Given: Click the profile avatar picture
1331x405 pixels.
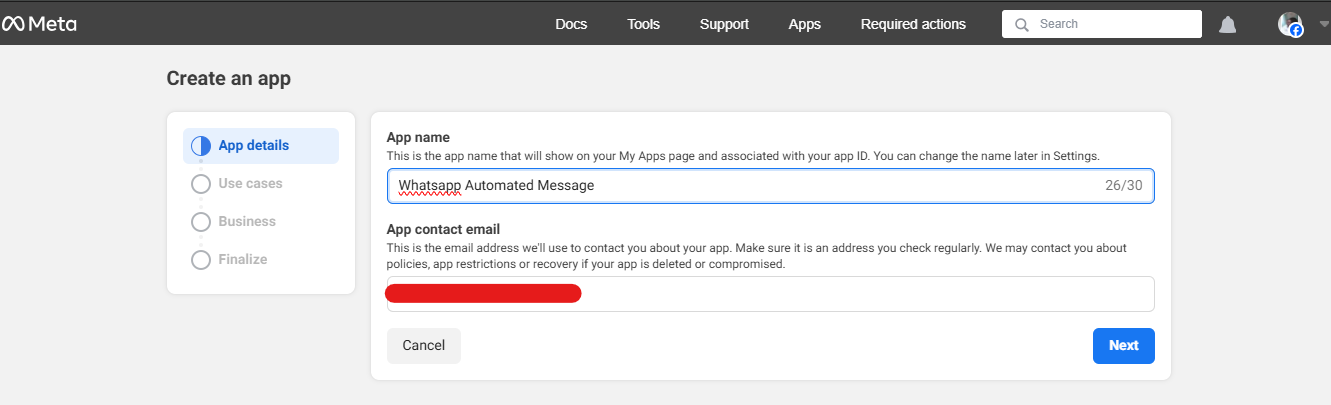Looking at the screenshot, I should point(1289,24).
